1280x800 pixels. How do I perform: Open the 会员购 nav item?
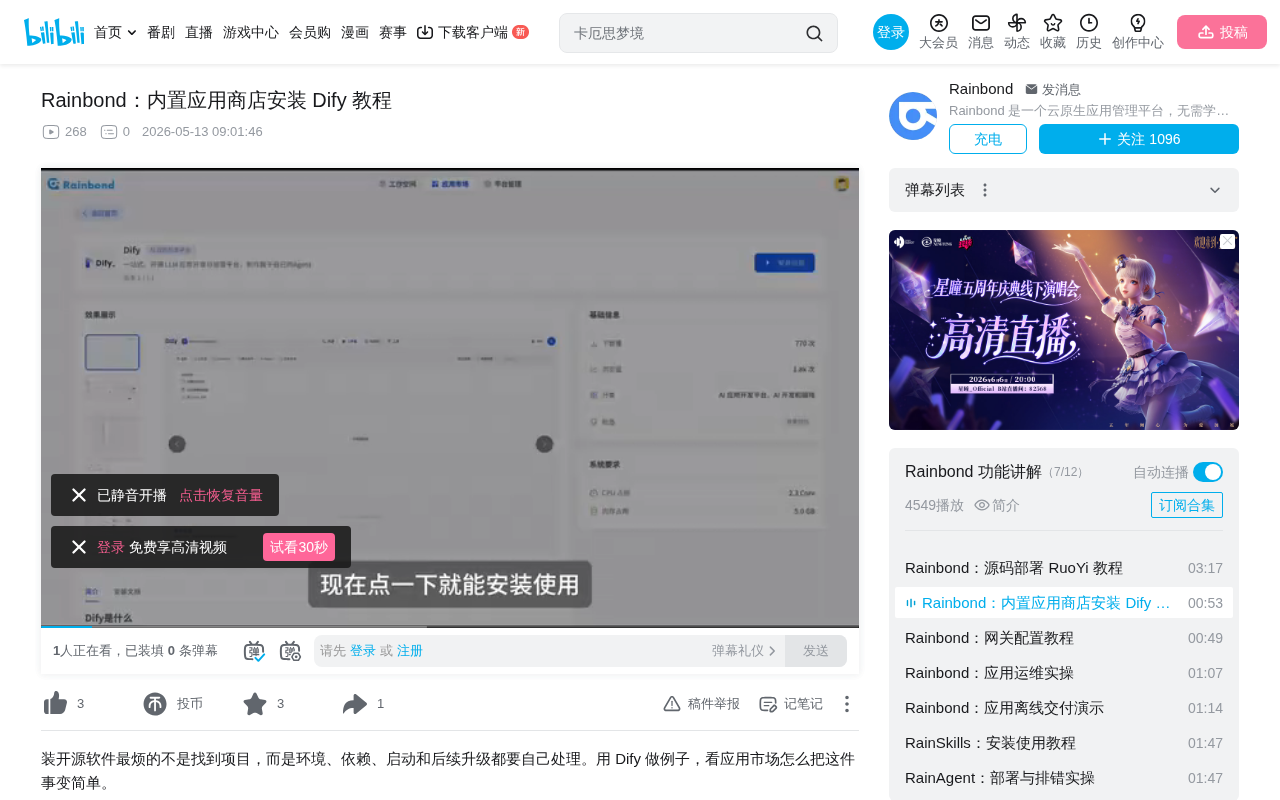[x=310, y=32]
